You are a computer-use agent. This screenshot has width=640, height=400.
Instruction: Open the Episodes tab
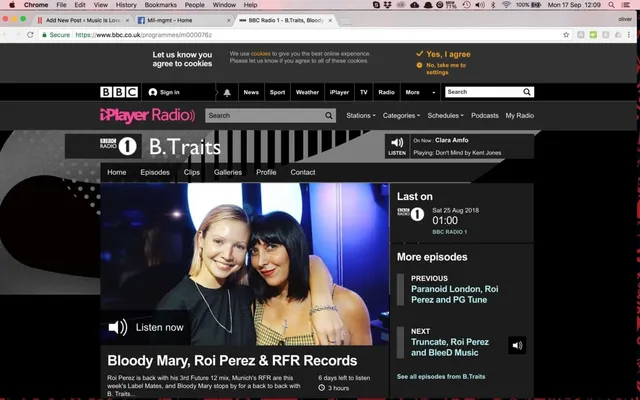[x=155, y=172]
